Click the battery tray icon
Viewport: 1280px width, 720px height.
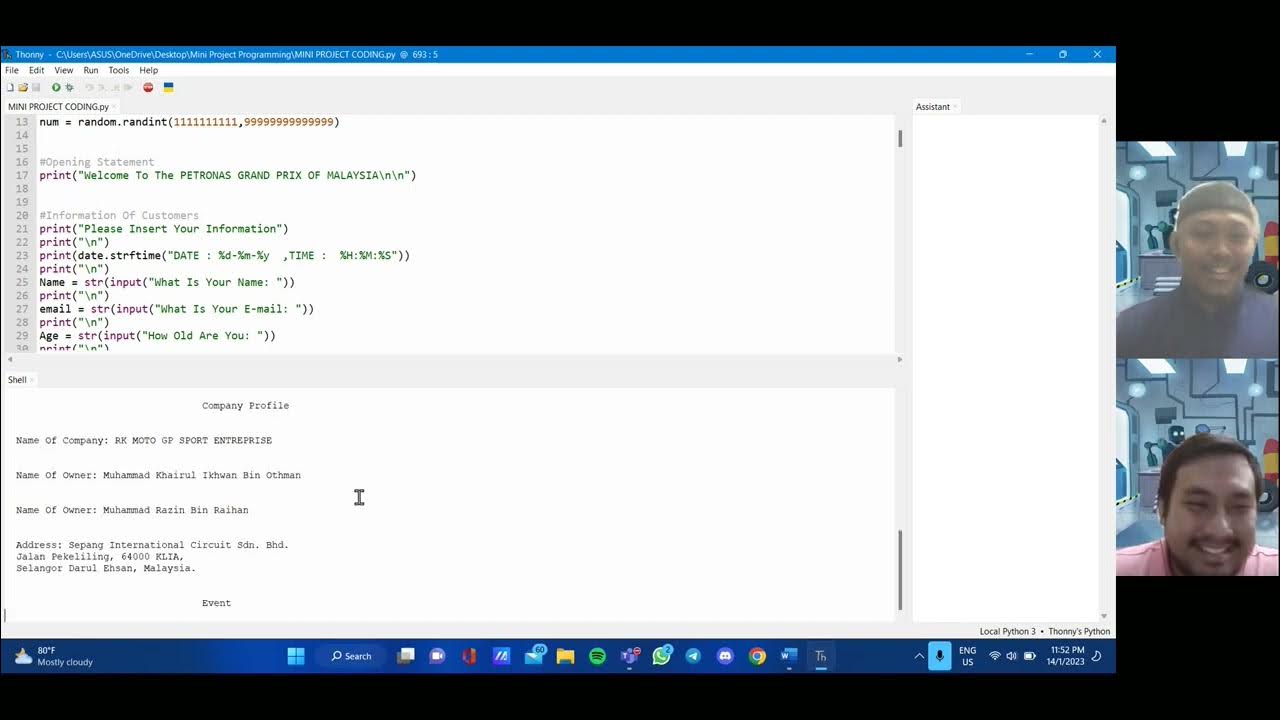(x=1030, y=656)
